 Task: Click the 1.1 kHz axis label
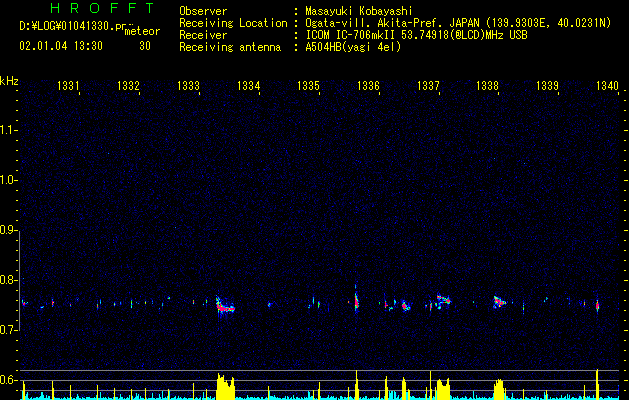point(8,130)
